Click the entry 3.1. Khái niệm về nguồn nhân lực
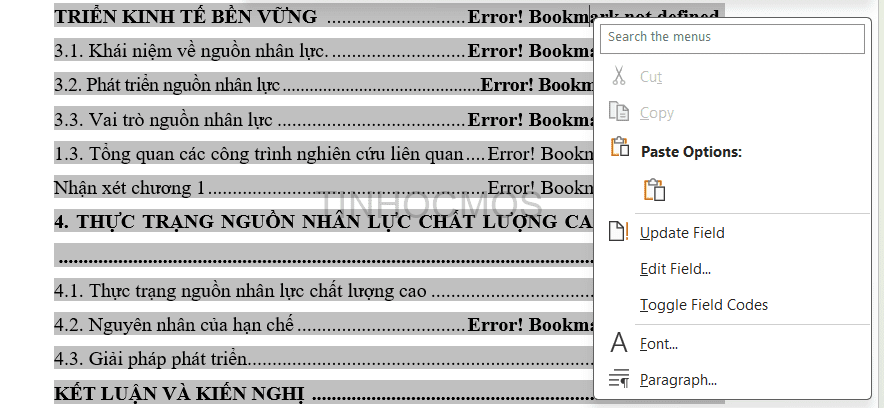Viewport: 884px width, 408px height. point(191,51)
